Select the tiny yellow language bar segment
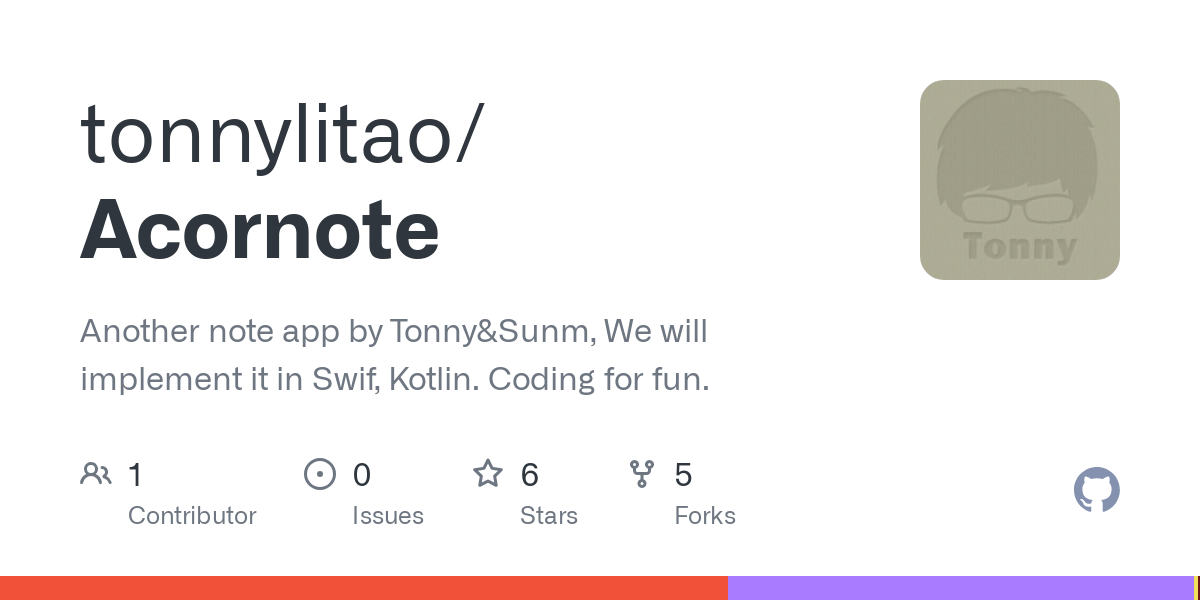Image resolution: width=1200 pixels, height=600 pixels. 1196,588
